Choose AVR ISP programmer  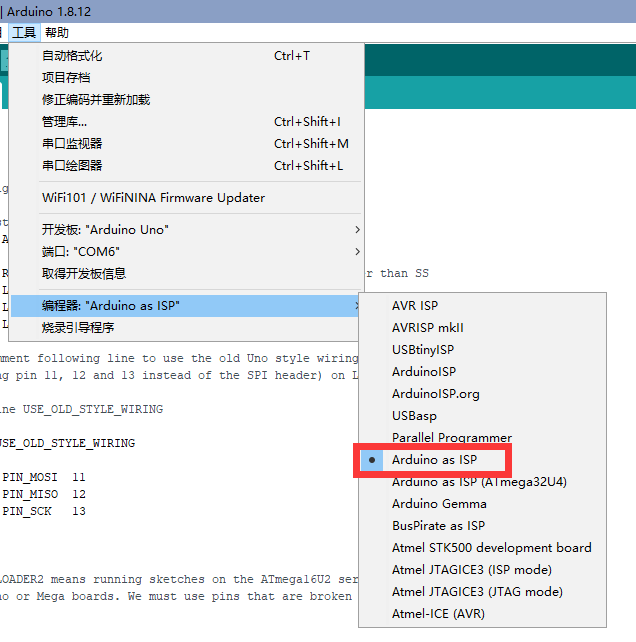coord(482,305)
